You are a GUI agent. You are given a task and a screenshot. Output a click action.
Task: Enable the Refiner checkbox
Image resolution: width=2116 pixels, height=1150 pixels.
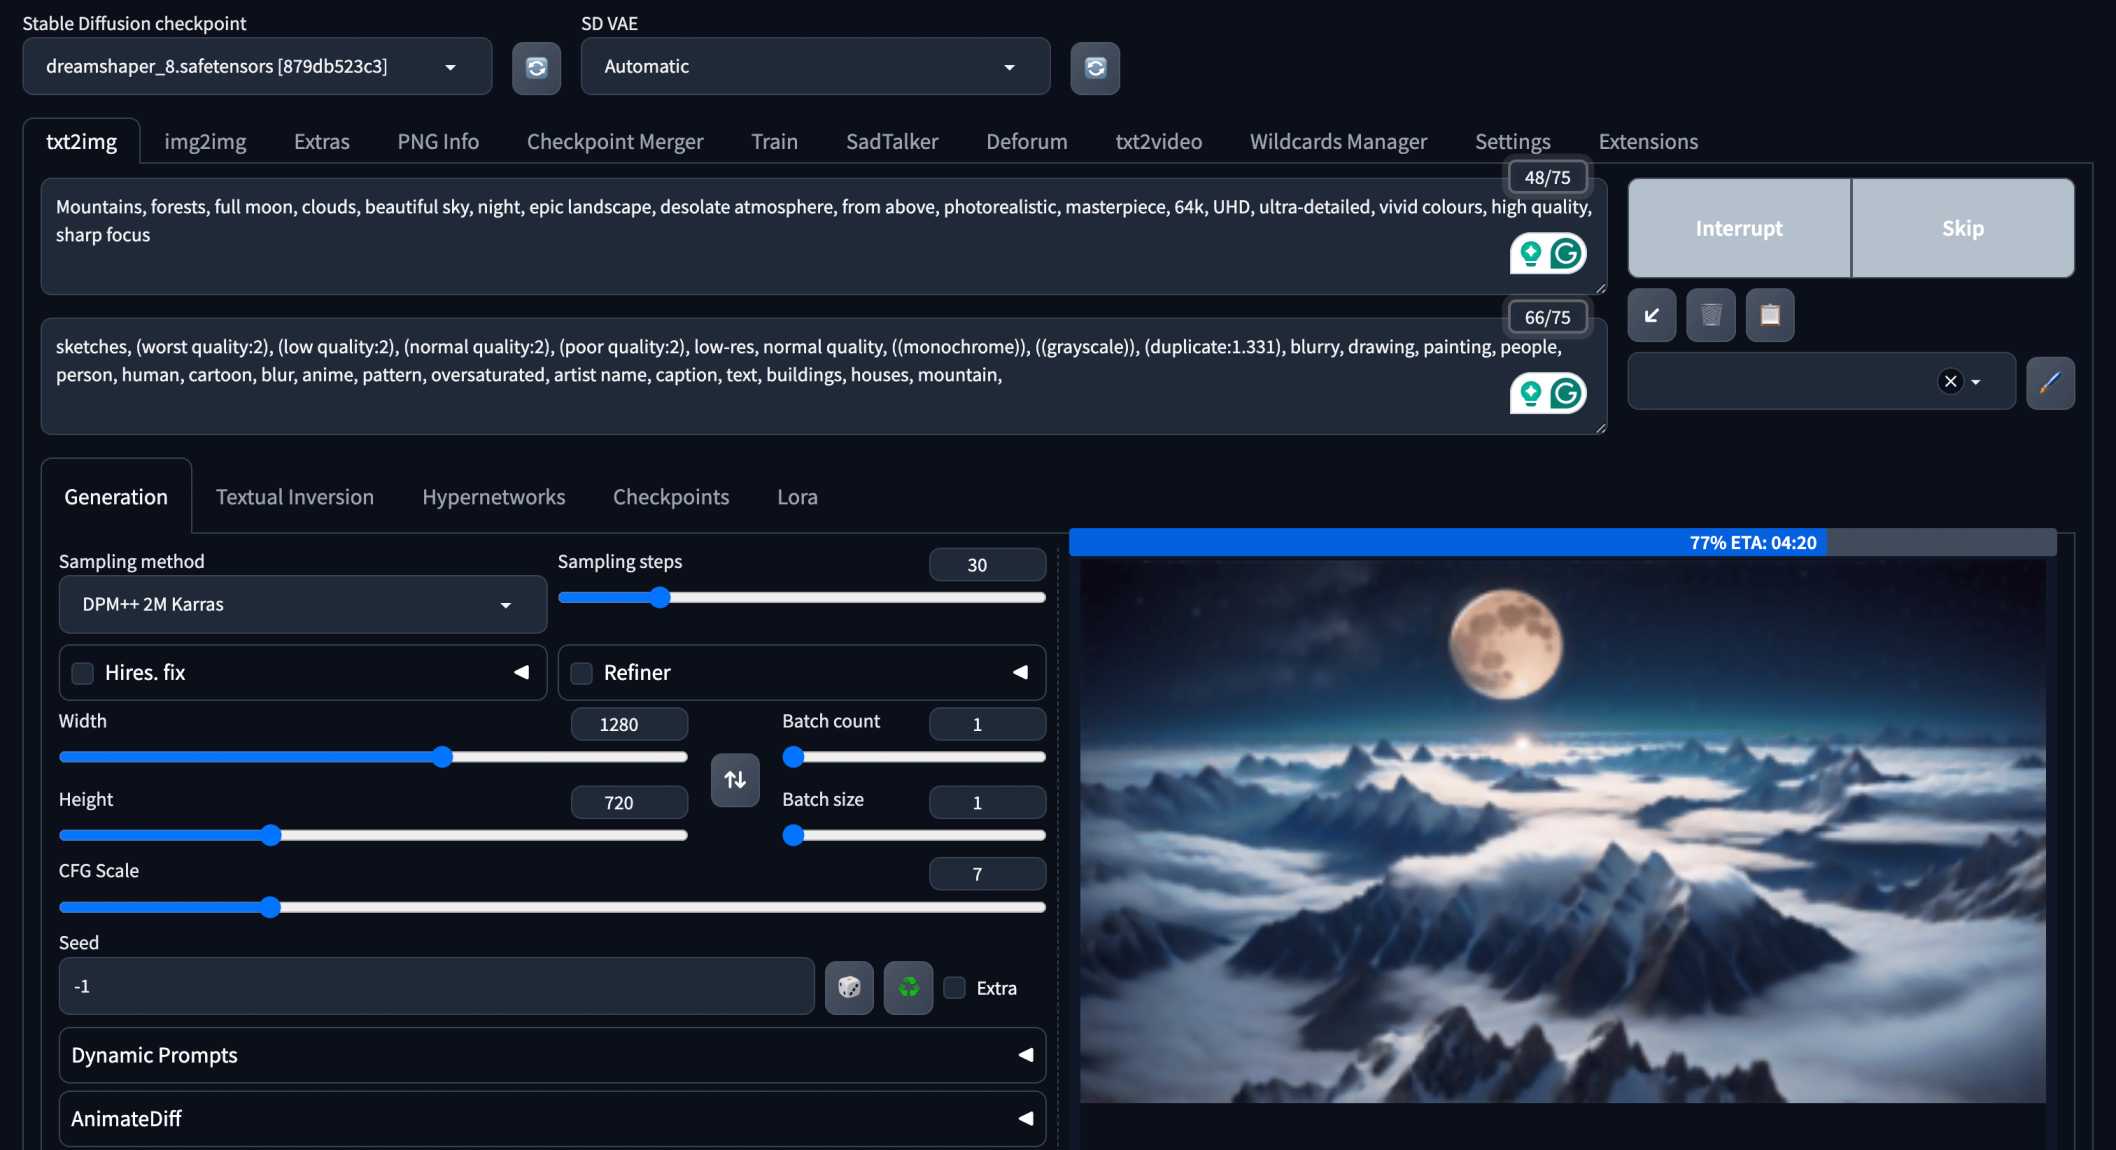pos(582,673)
